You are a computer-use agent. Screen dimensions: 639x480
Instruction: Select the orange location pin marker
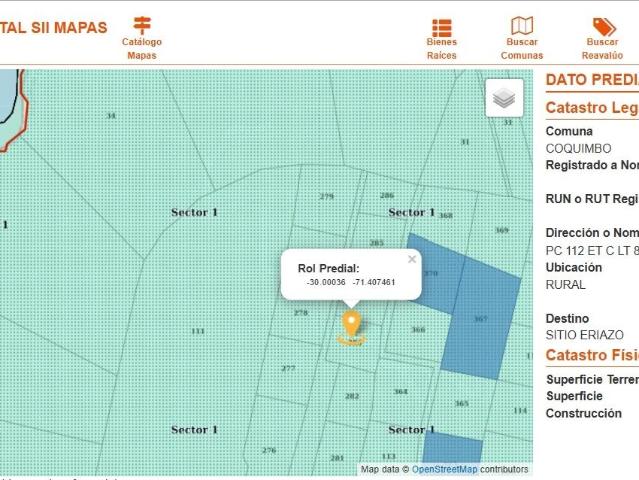[x=351, y=324]
